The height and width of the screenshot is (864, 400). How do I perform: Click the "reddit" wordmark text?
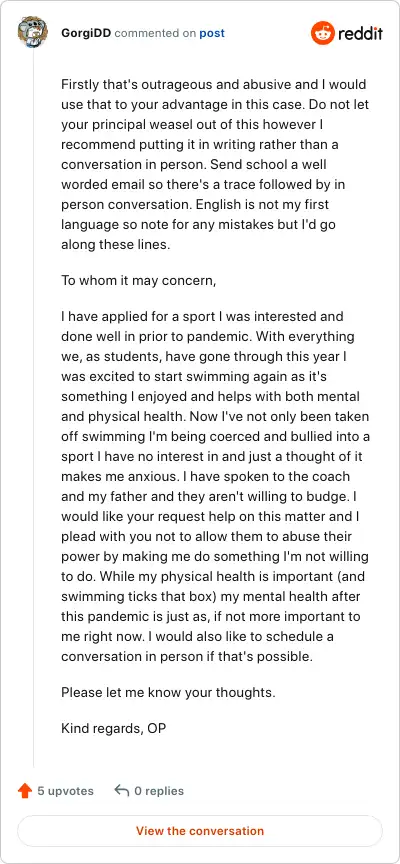tap(360, 34)
